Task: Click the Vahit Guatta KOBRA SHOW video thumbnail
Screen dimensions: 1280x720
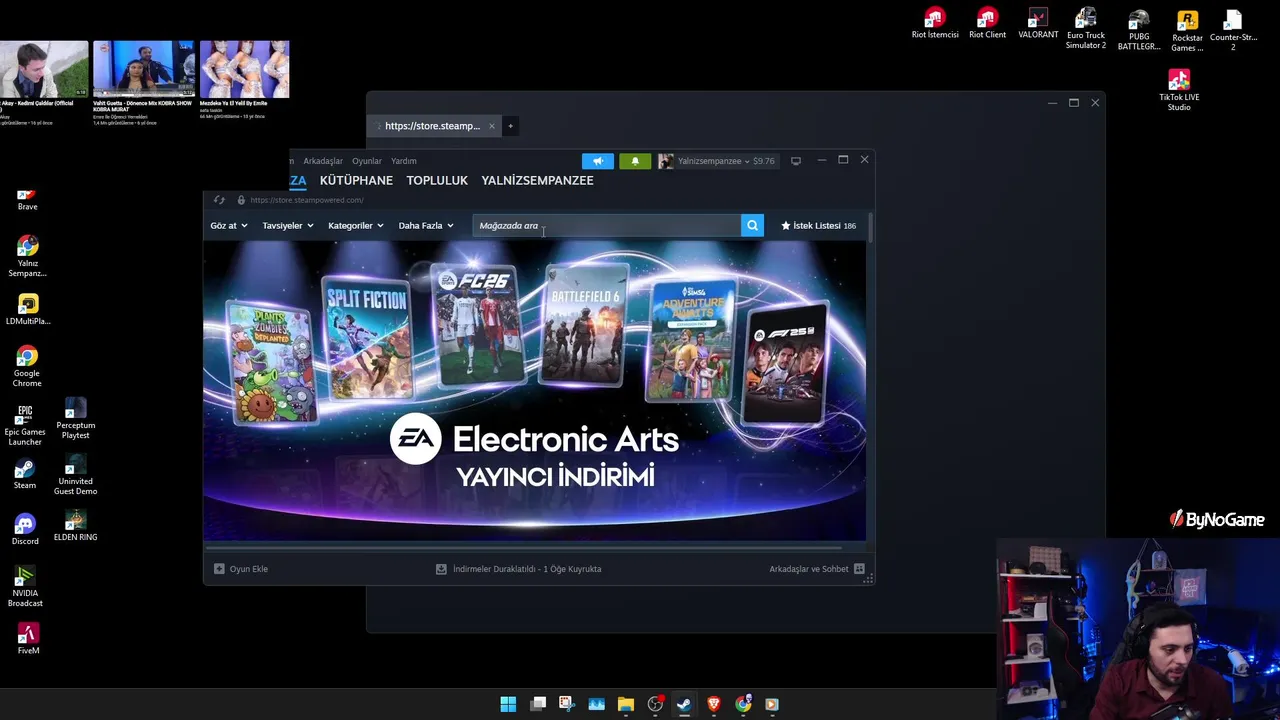Action: click(143, 69)
